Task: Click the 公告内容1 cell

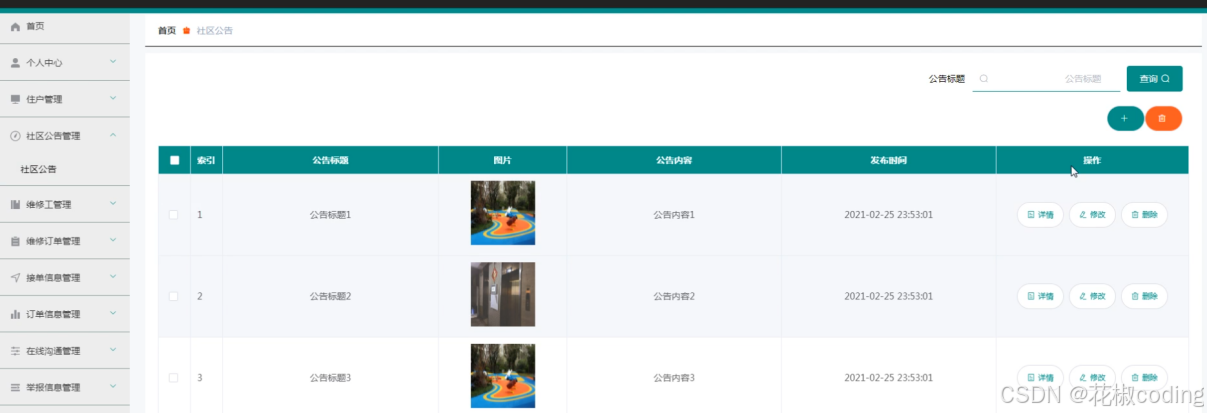Action: [674, 214]
